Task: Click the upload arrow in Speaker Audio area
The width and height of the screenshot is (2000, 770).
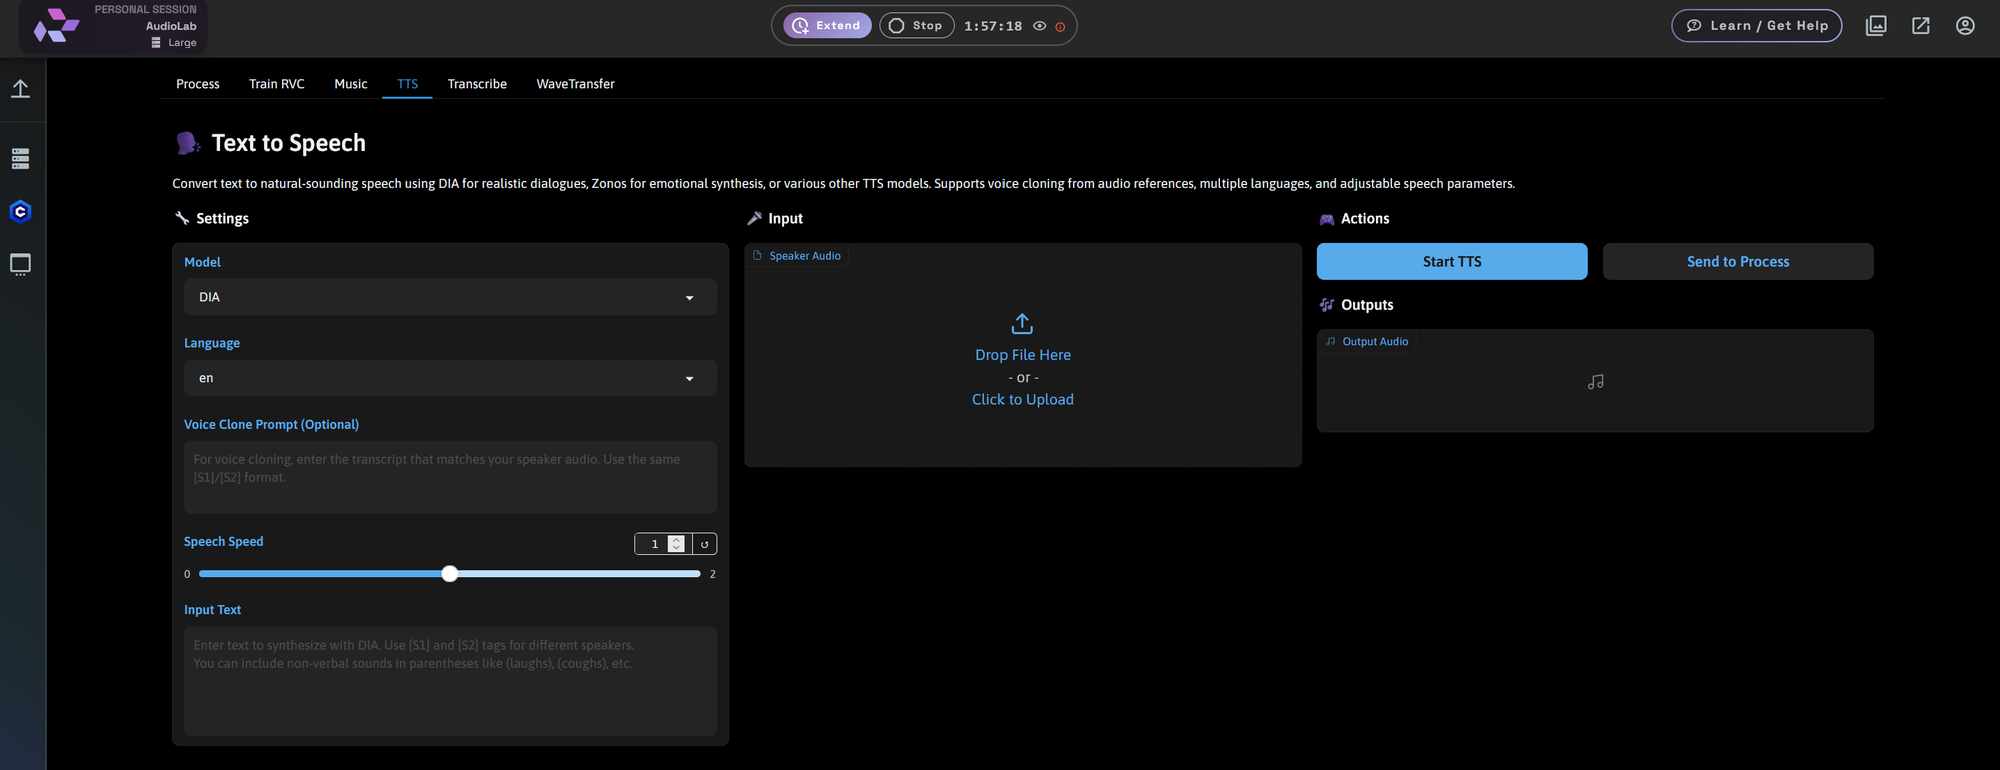Action: 1022,324
